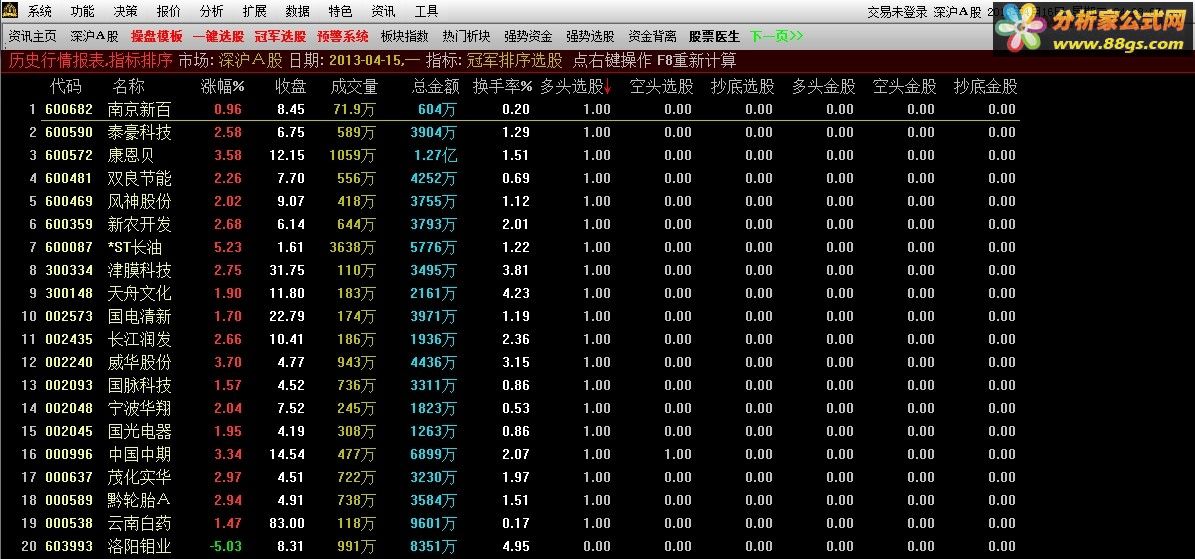The height and width of the screenshot is (559, 1195).
Task: Open the 分析 menu
Action: point(212,11)
